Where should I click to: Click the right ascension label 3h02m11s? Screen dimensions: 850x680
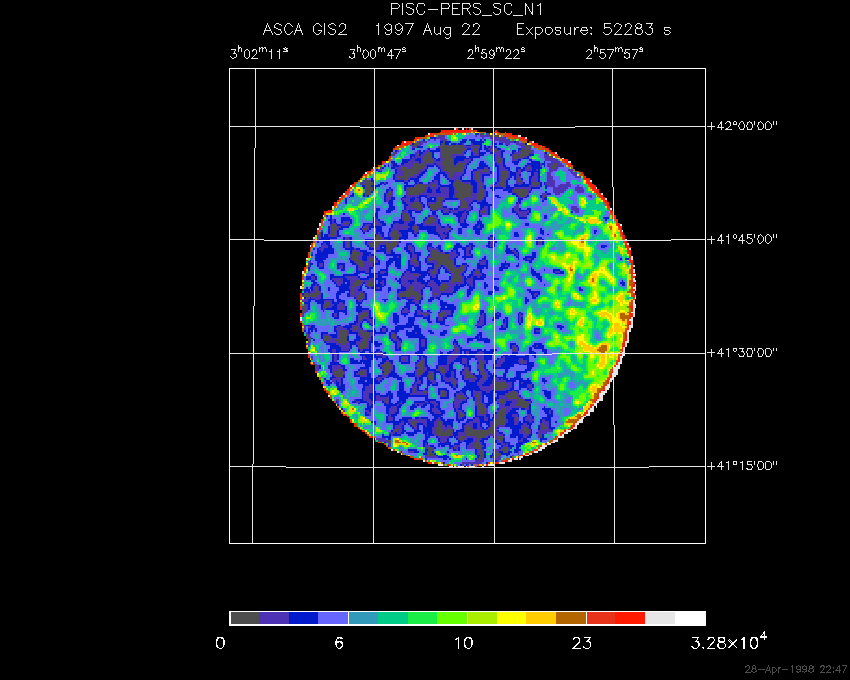click(x=259, y=53)
